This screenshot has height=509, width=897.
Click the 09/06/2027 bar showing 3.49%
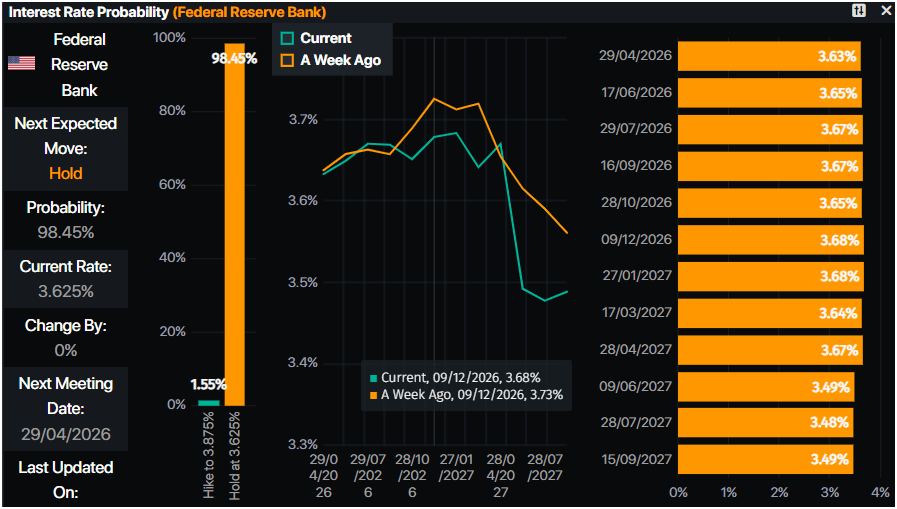[x=766, y=387]
